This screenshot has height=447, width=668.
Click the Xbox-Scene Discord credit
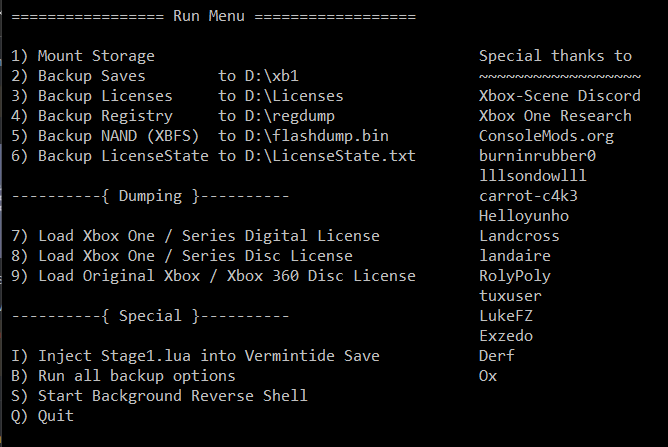559,96
